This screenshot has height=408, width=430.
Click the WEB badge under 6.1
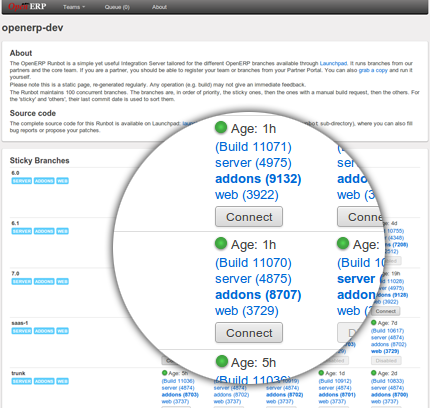[x=62, y=231]
